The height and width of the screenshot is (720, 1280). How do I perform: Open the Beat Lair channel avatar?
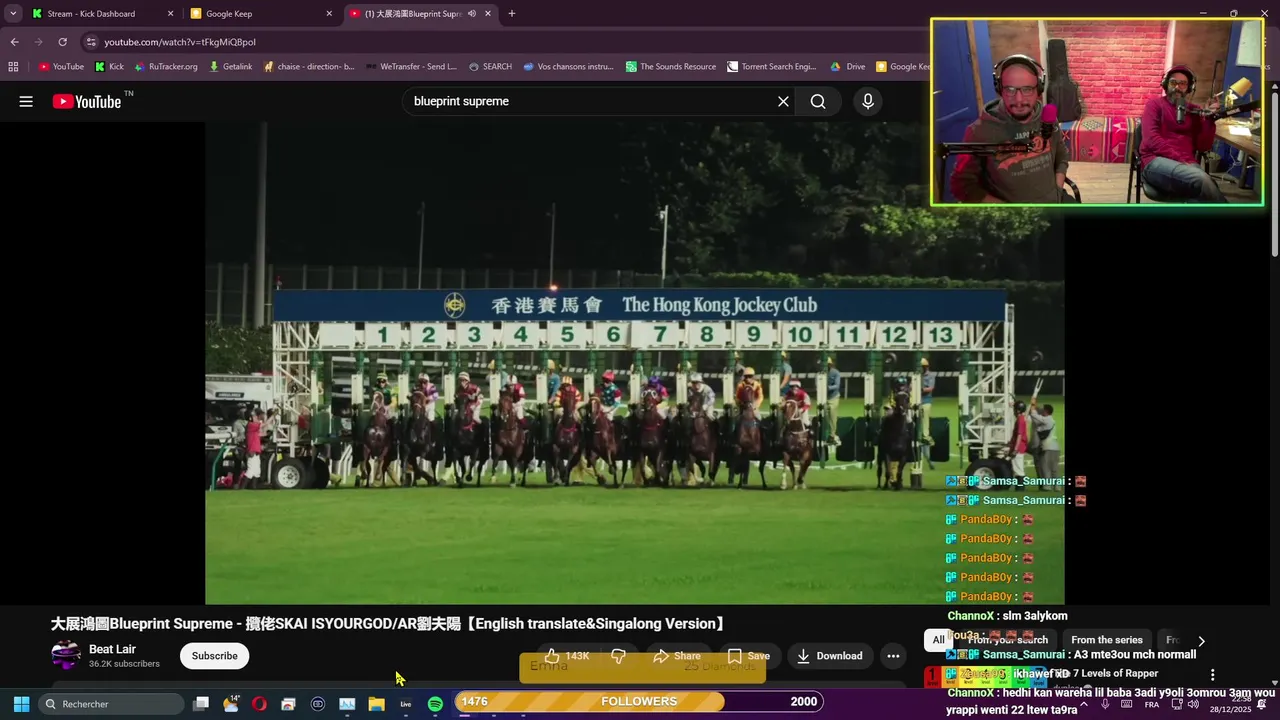click(x=66, y=655)
